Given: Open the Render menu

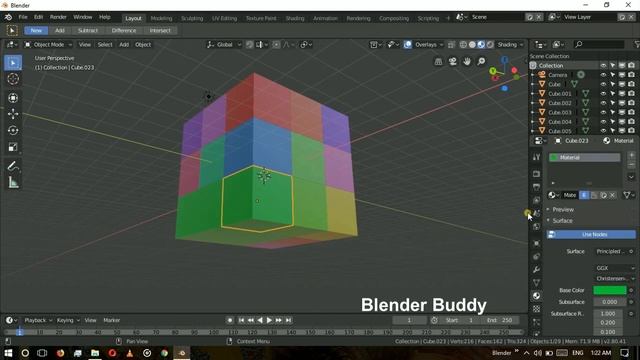Looking at the screenshot, I should (x=58, y=18).
